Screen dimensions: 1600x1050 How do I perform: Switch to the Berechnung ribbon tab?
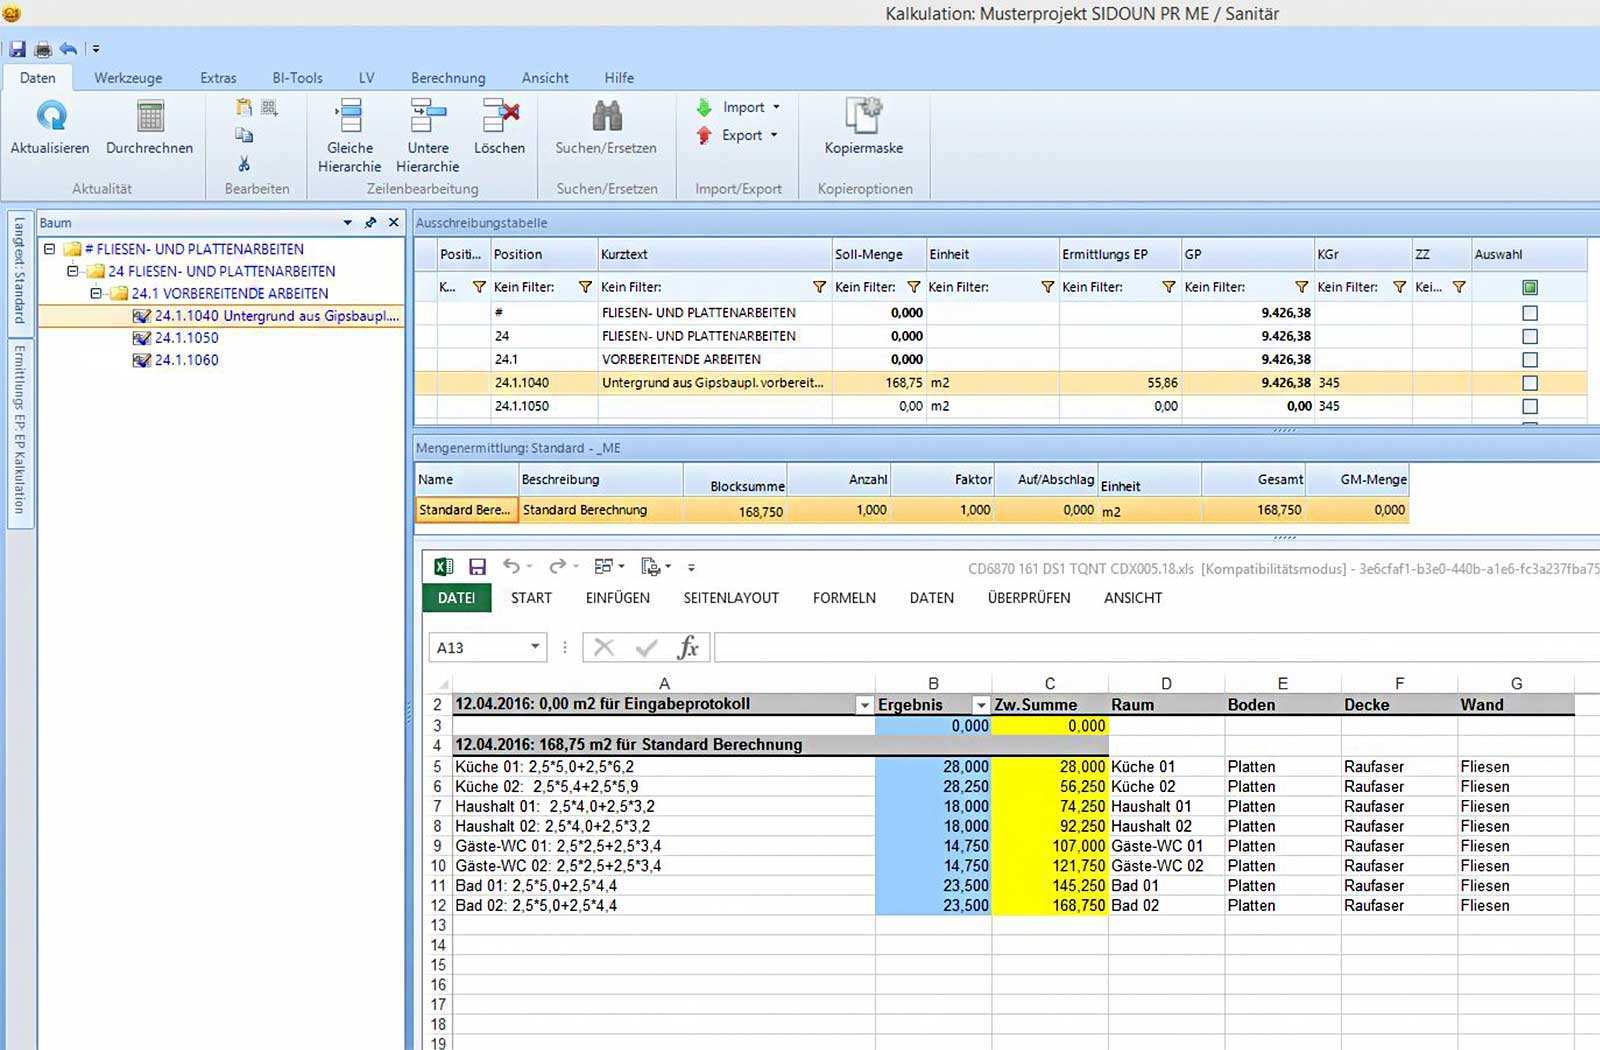coord(448,78)
